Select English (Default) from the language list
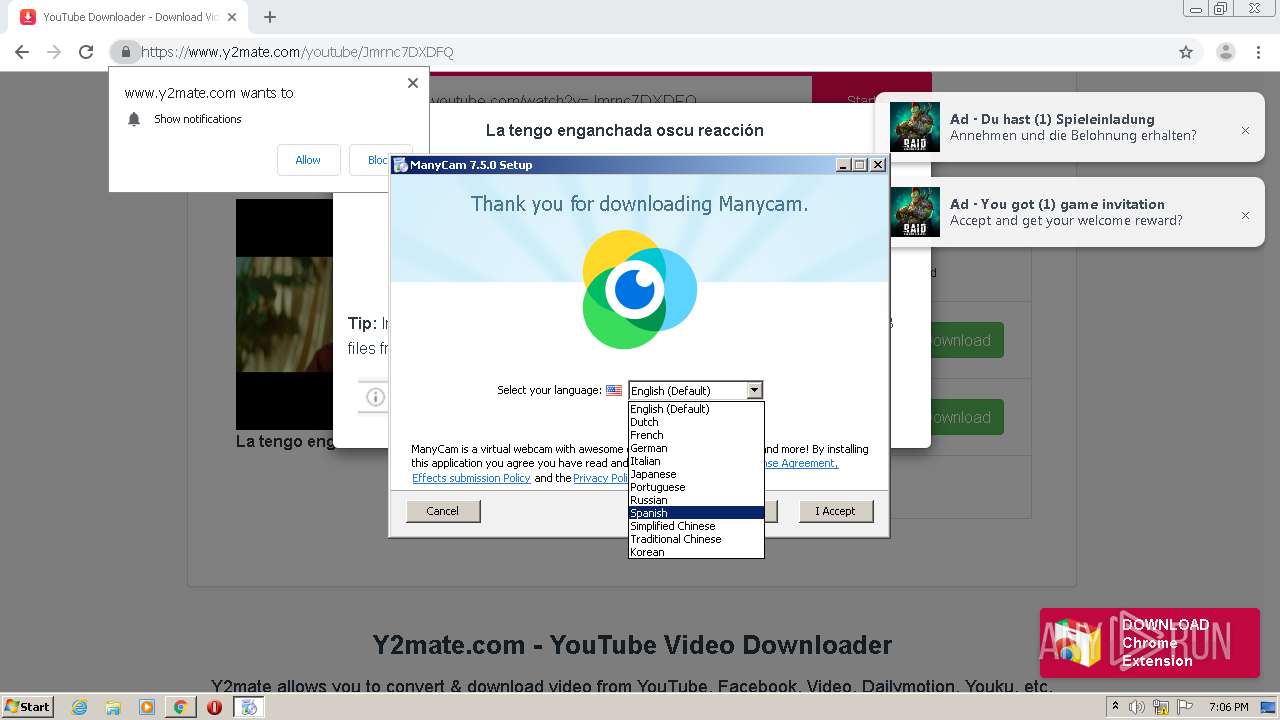Viewport: 1280px width, 720px height. tap(696, 409)
